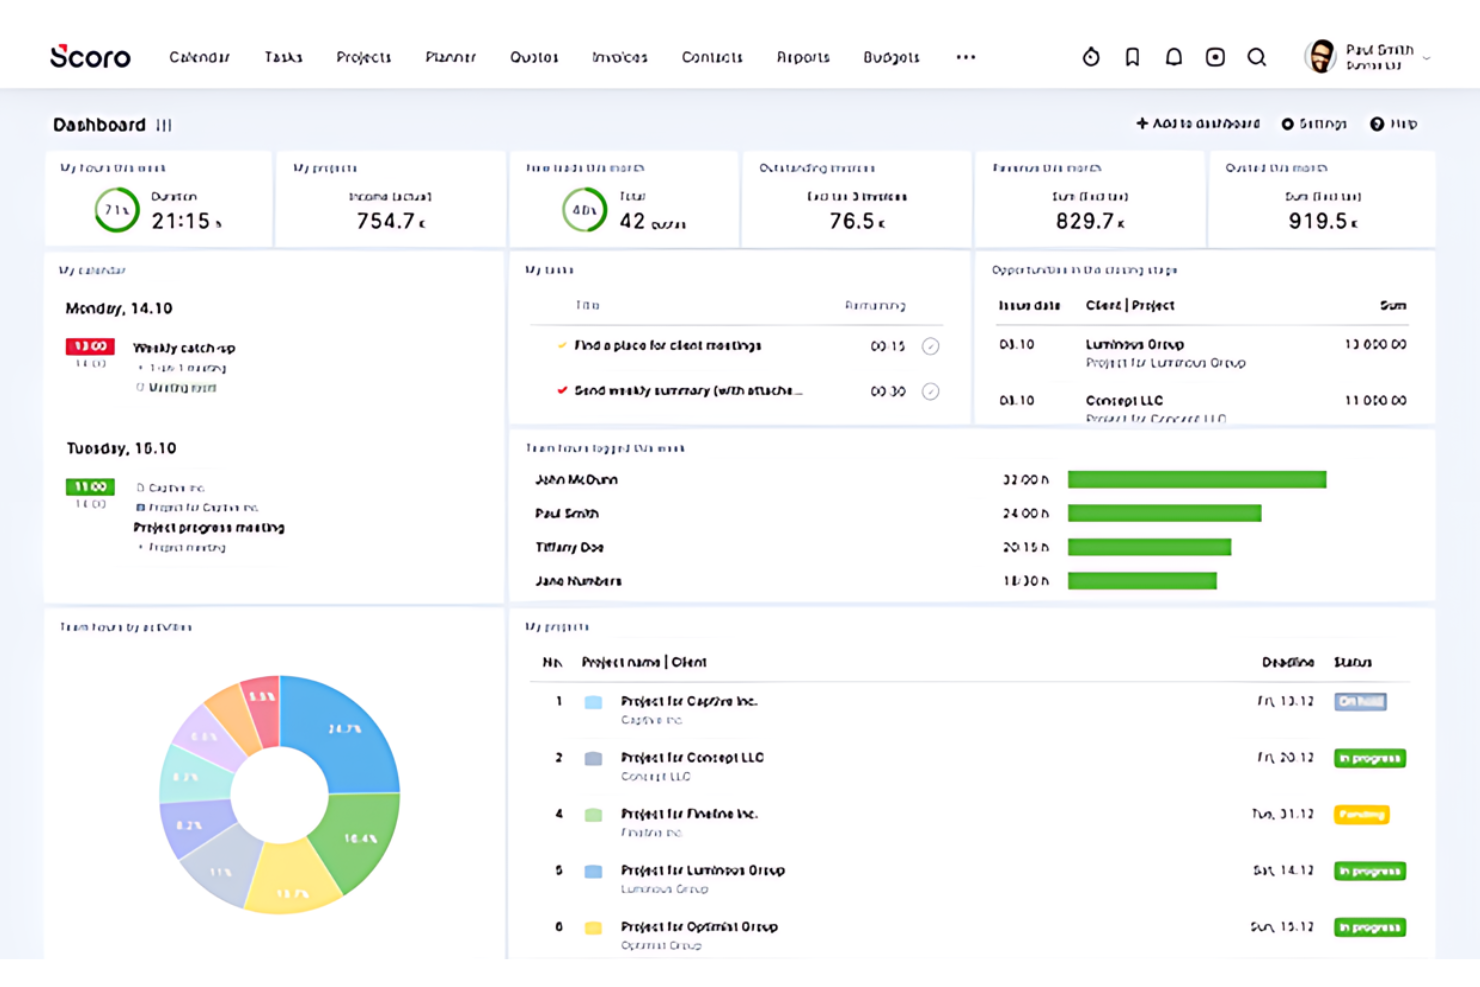Click Paul Smith's green hours bar
1480x987 pixels.
pyautogui.click(x=1164, y=513)
